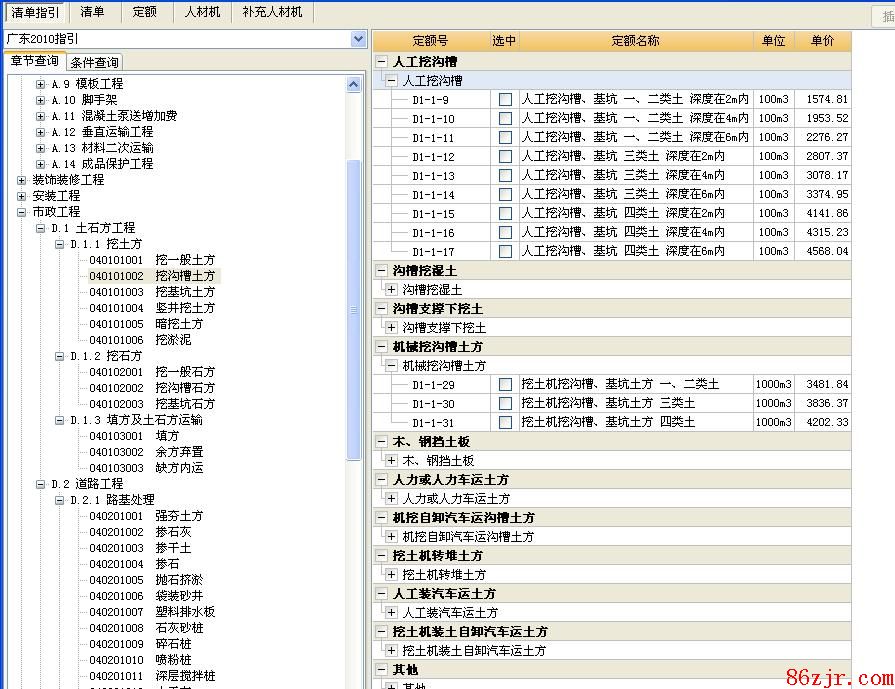
Task: Switch to the 定额 tab
Action: (x=144, y=12)
